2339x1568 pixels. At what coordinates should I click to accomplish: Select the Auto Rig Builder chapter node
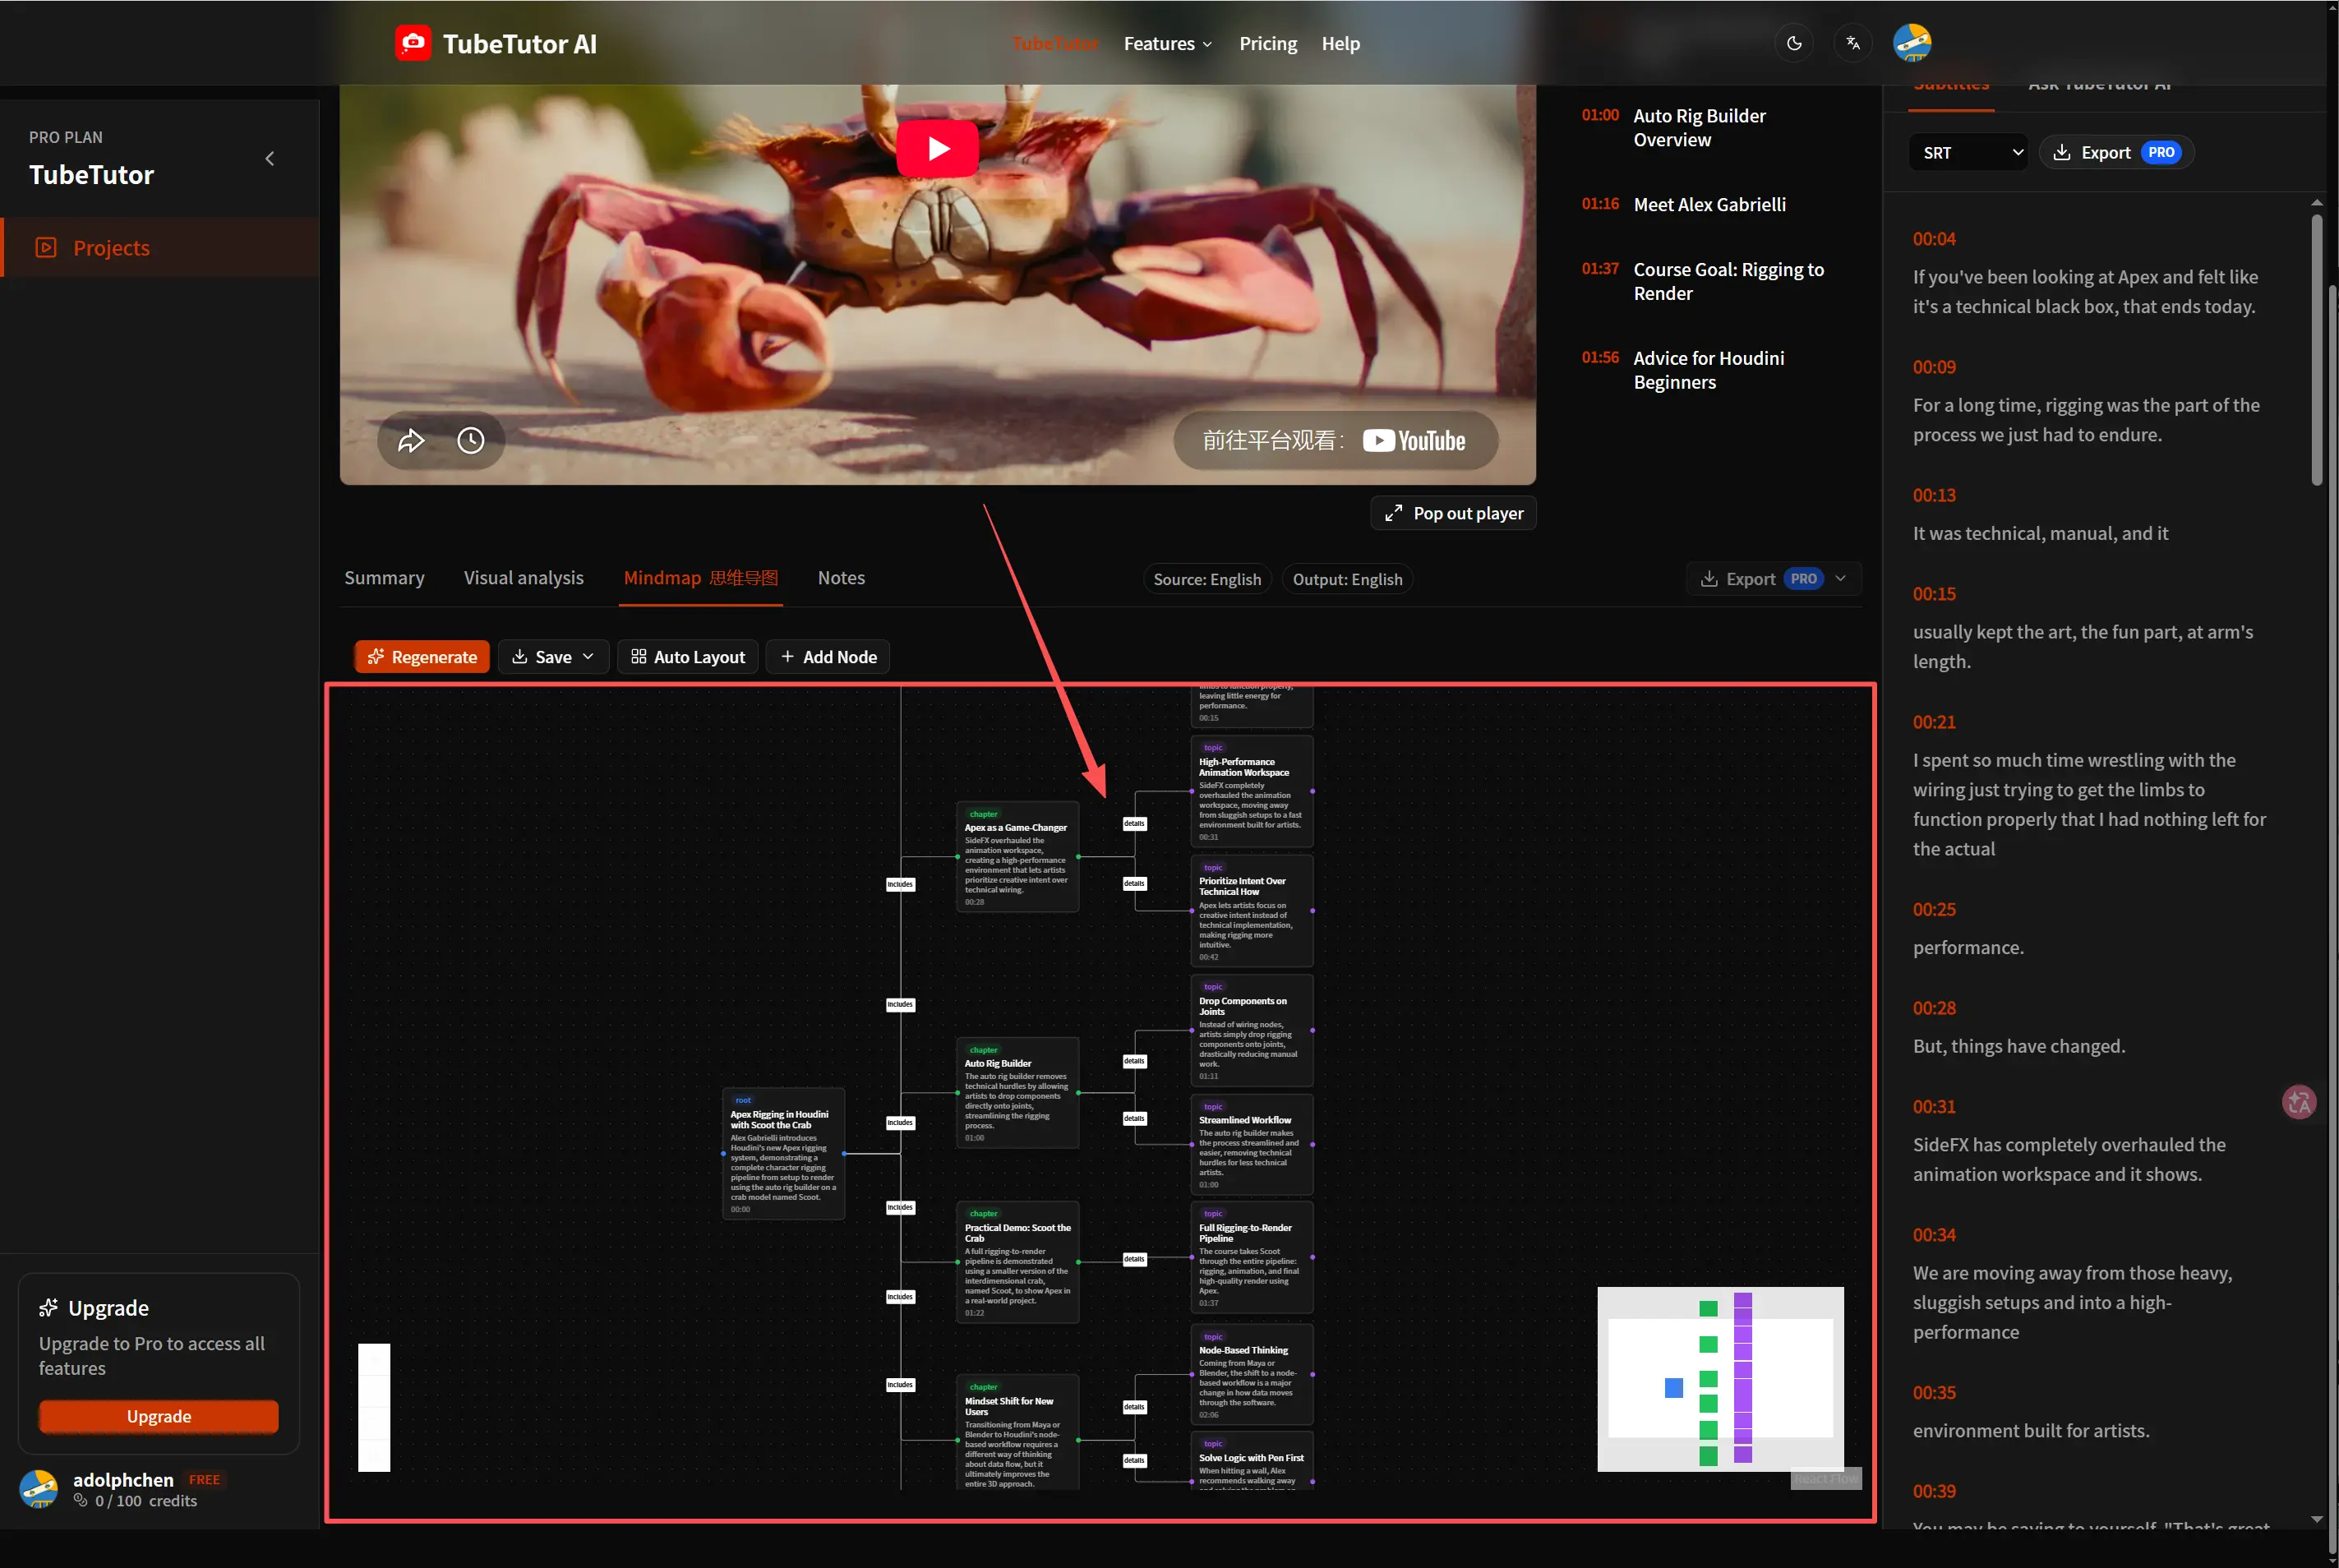coord(1017,1093)
